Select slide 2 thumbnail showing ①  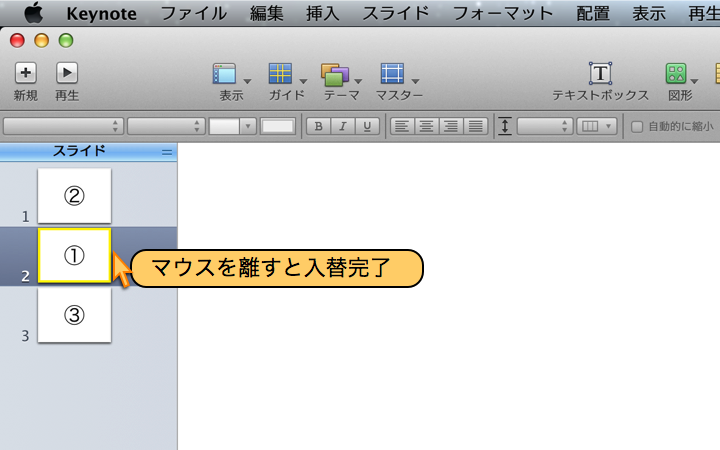point(74,255)
